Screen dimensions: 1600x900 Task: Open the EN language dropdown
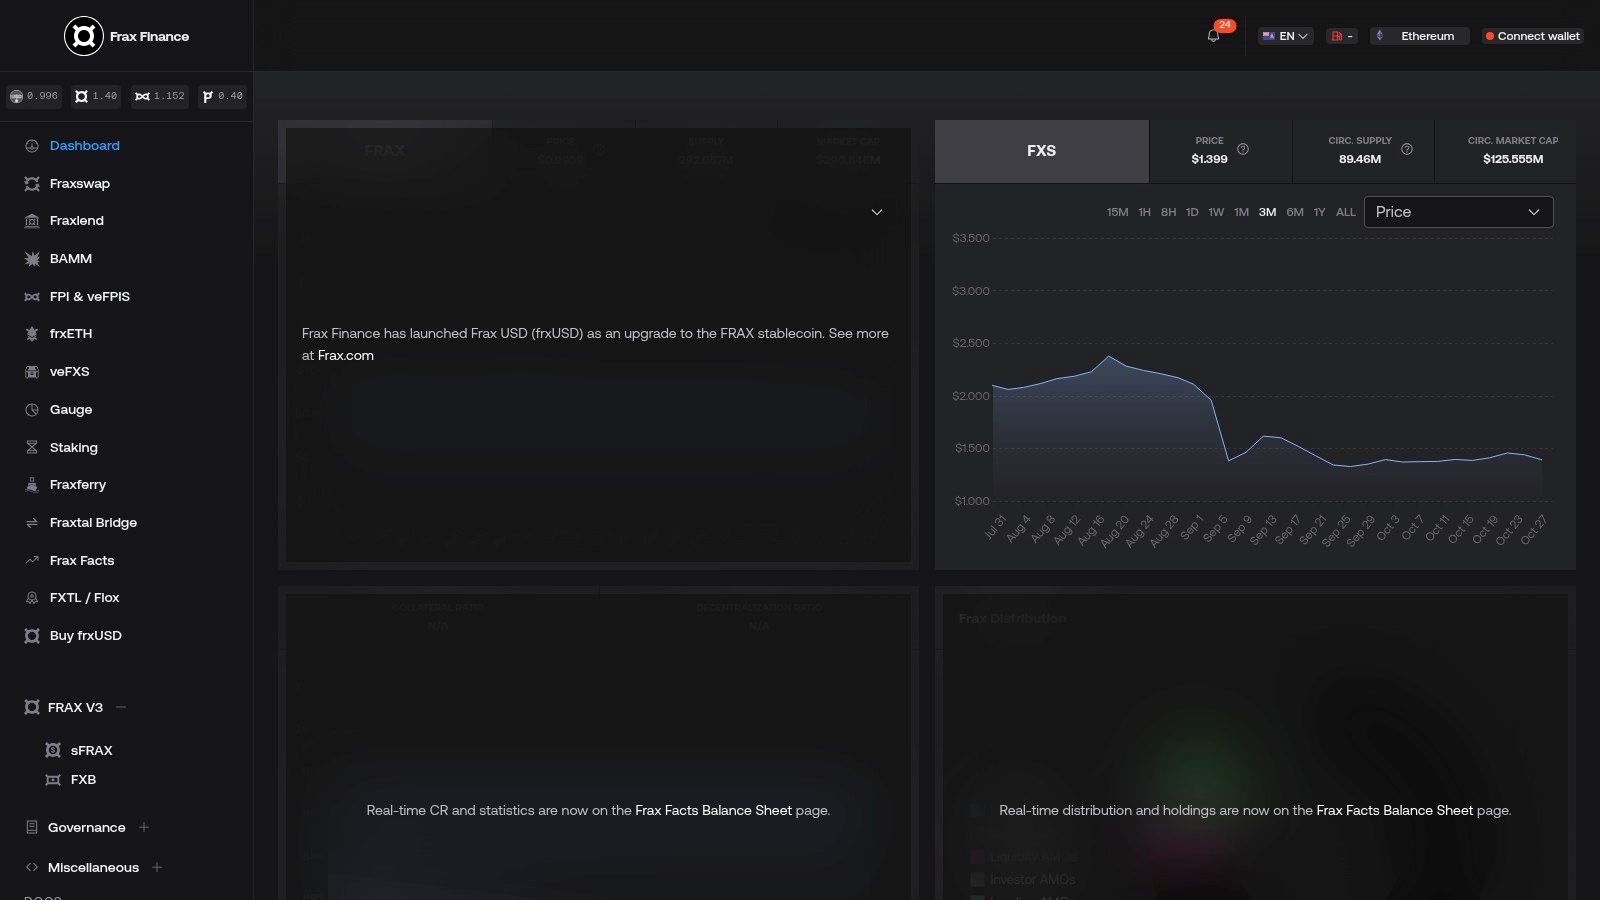[x=1285, y=36]
